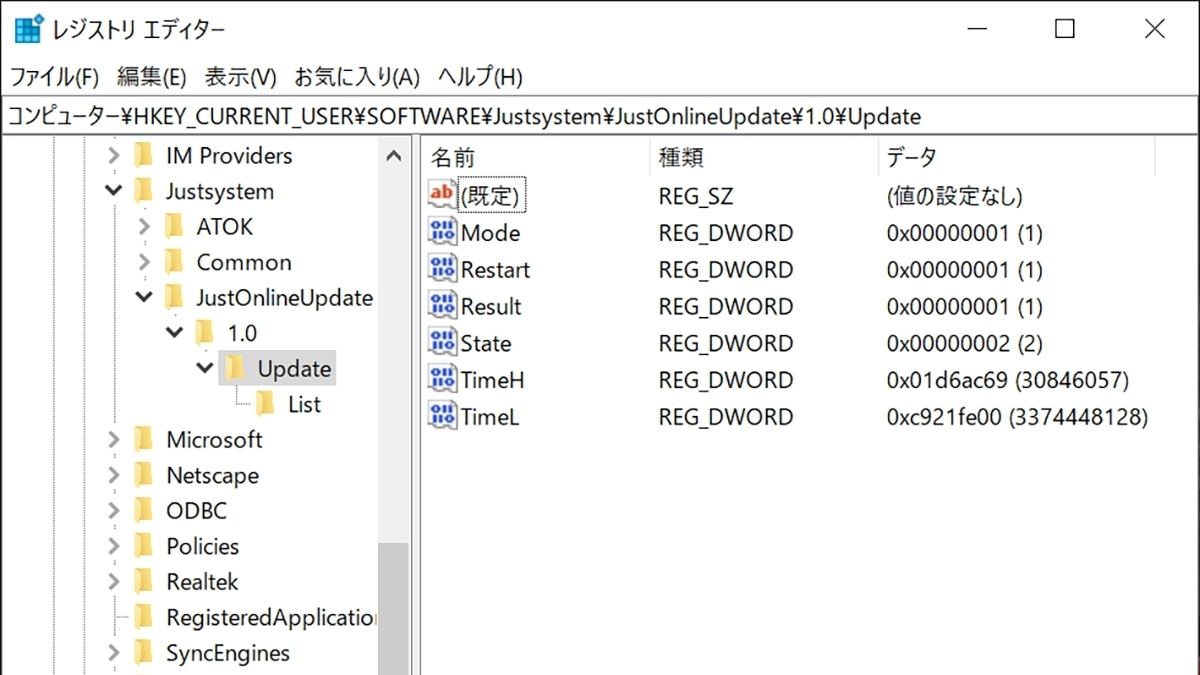The height and width of the screenshot is (675, 1200).
Task: Select the TimeH value name
Action: coord(492,380)
